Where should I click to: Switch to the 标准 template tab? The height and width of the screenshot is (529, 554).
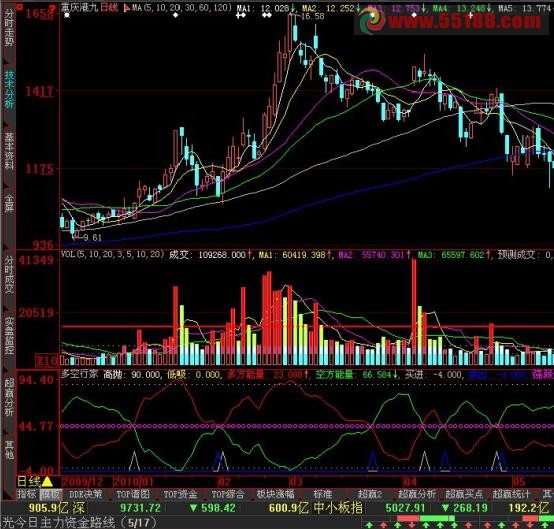(x=323, y=494)
